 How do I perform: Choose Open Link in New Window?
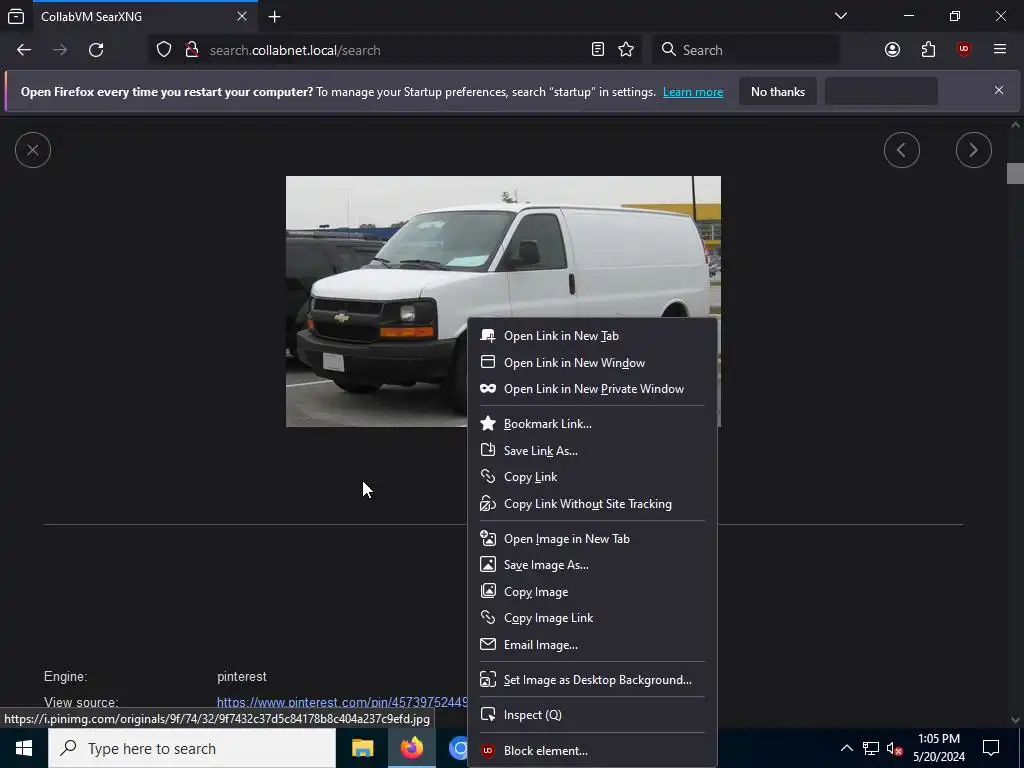coord(592,362)
